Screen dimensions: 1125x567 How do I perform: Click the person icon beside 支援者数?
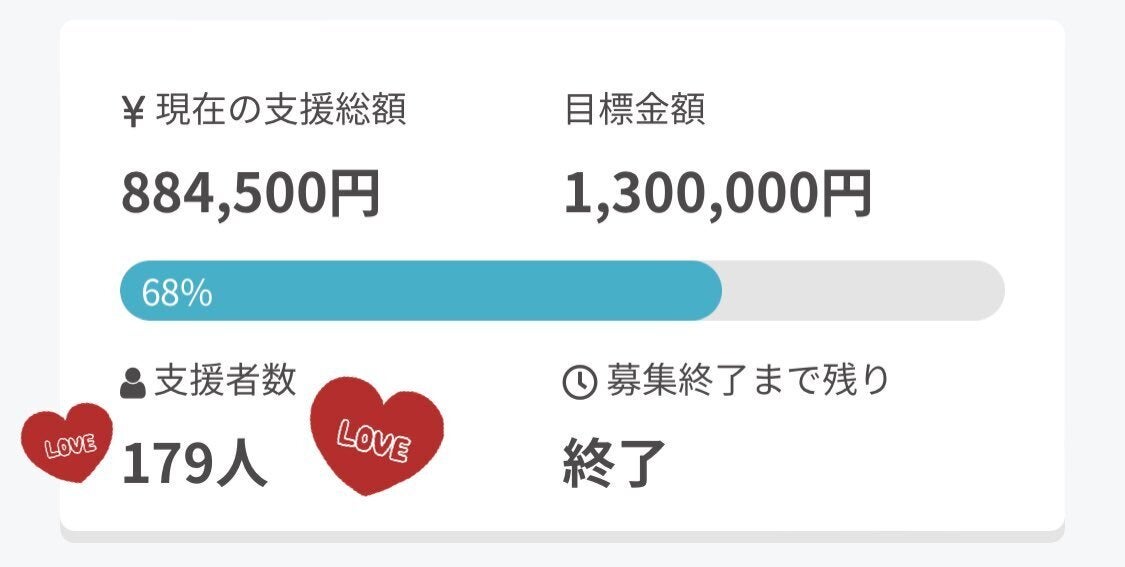click(133, 384)
